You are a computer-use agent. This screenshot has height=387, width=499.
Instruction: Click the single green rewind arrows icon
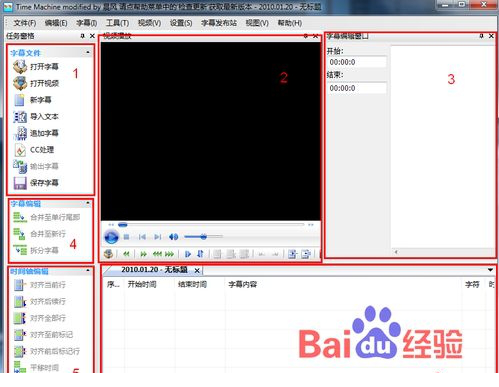tap(126, 254)
